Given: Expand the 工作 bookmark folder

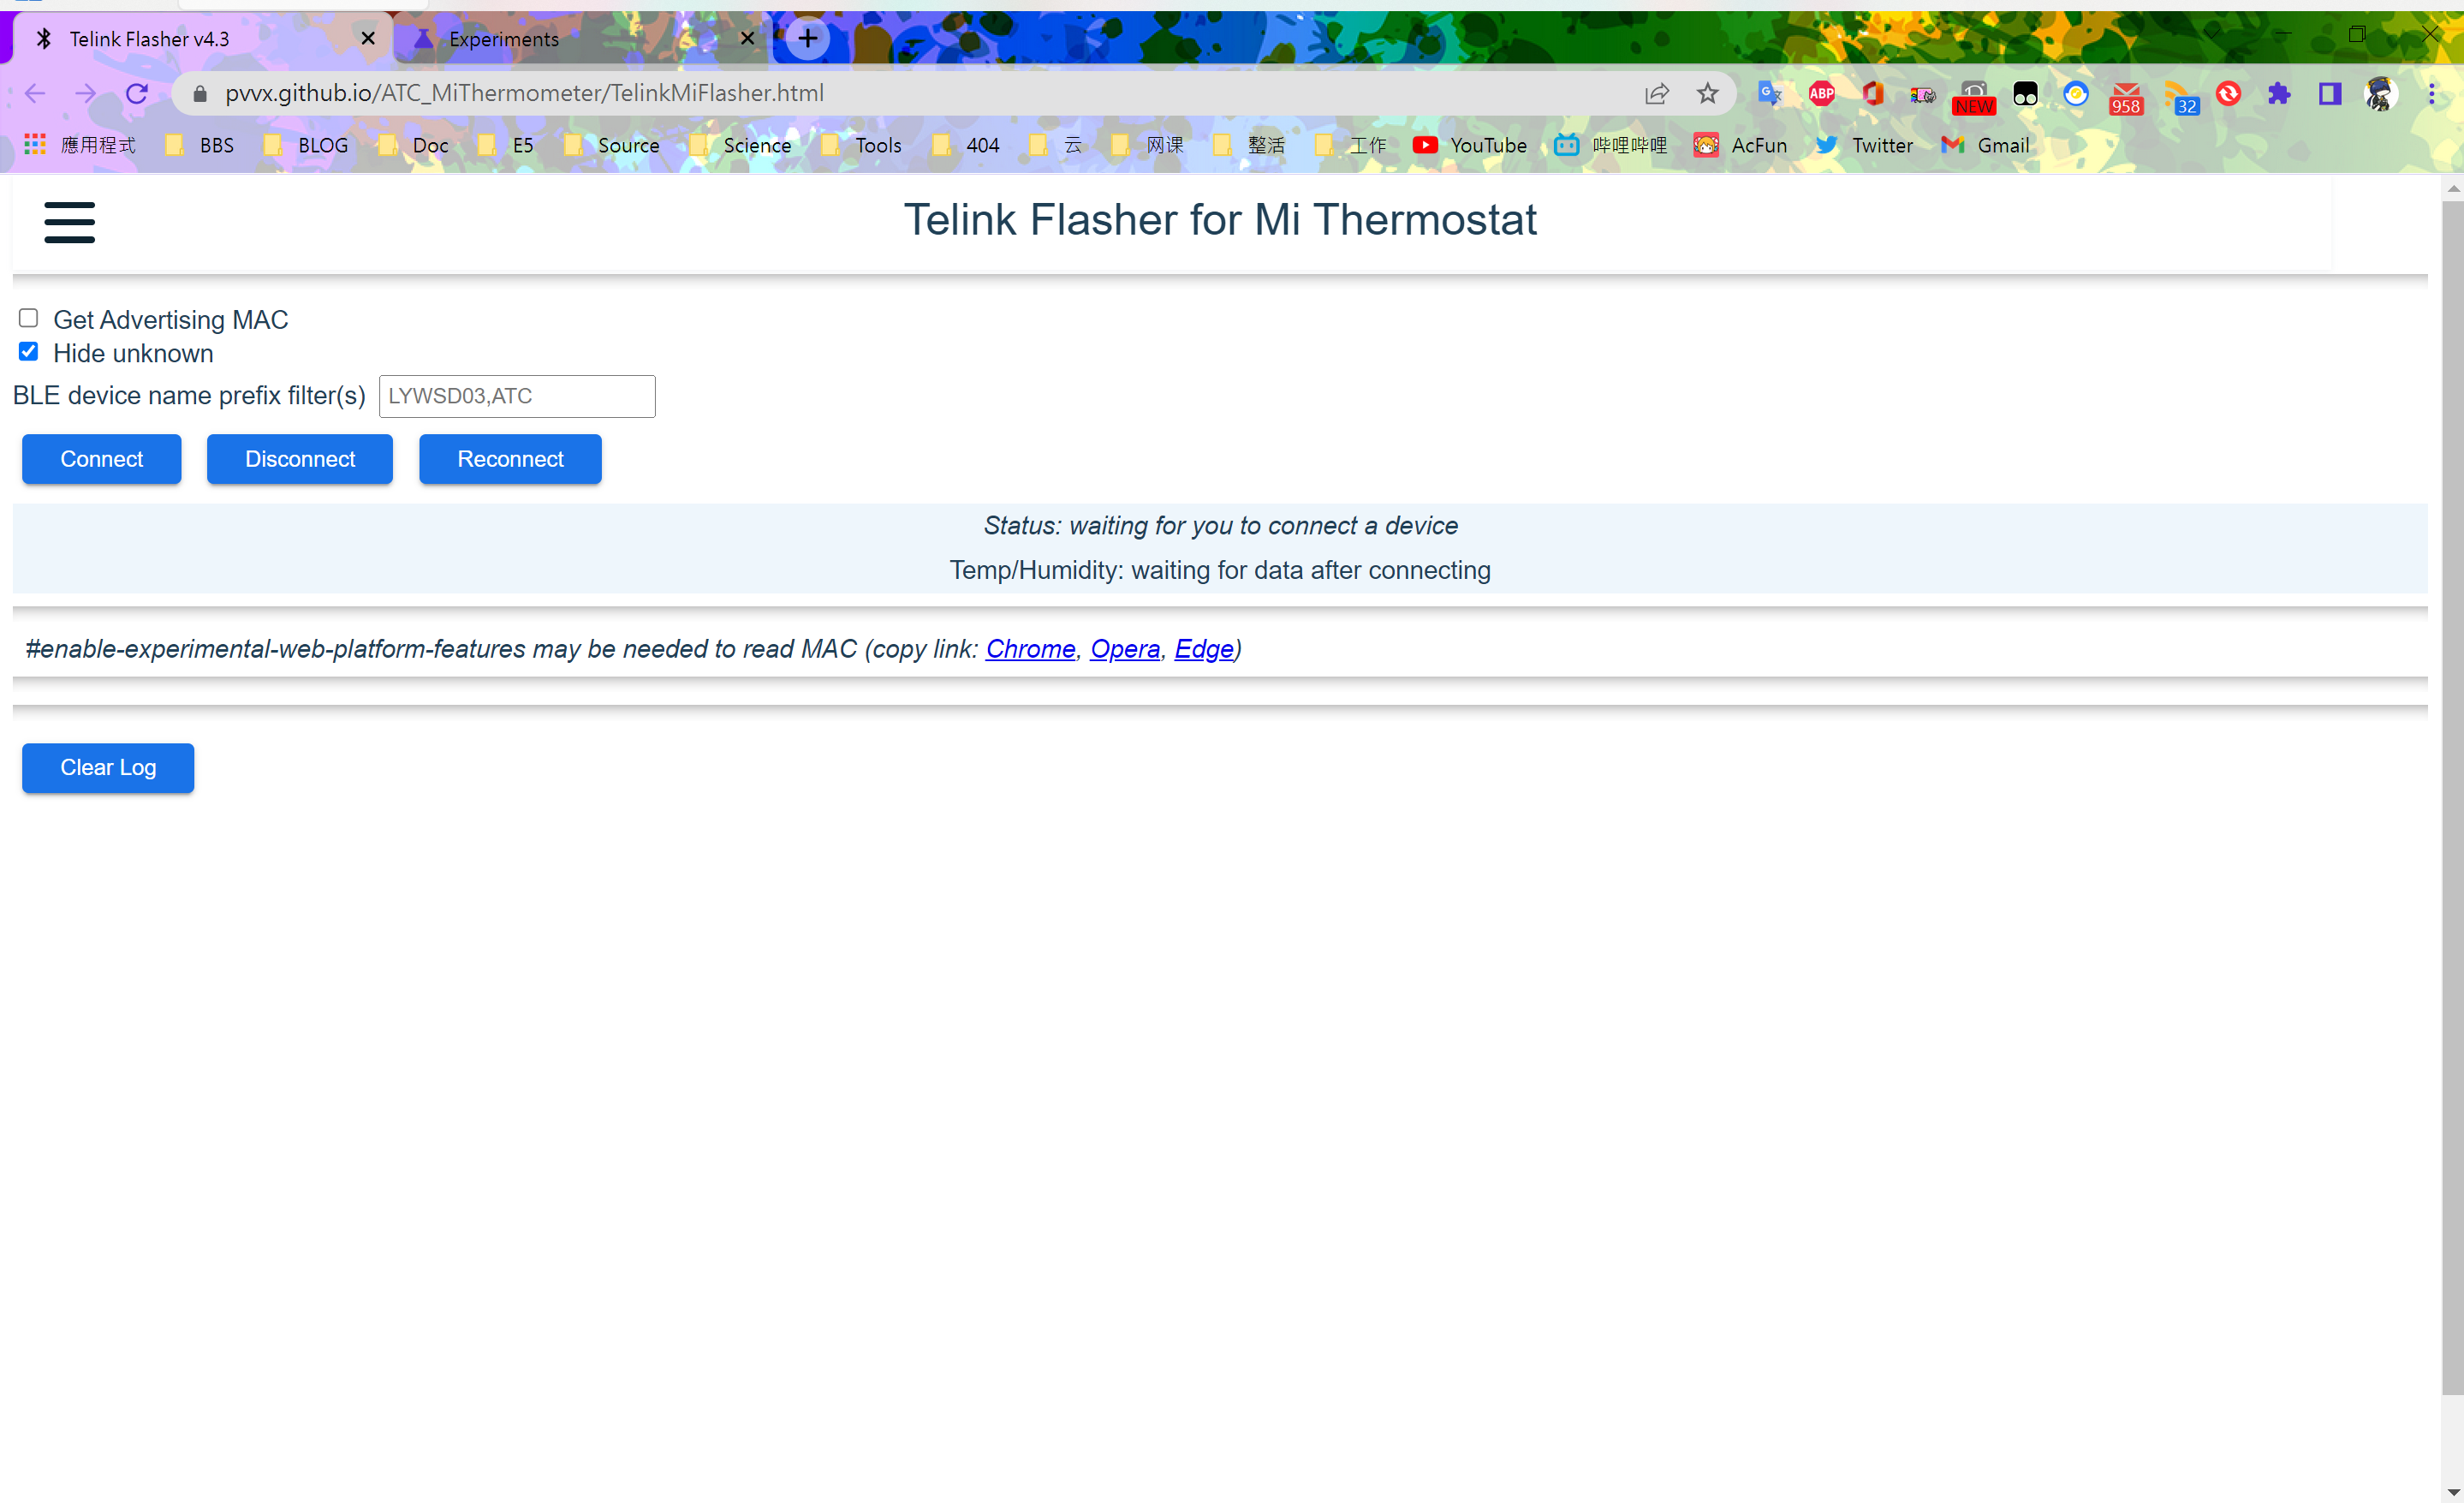Looking at the screenshot, I should pos(1351,145).
